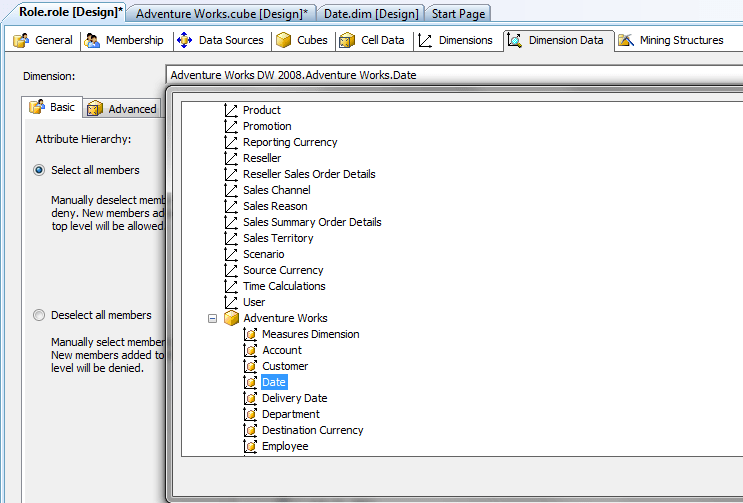Viewport: 743px width, 503px height.
Task: Switch to the Role.role [Design] document tab
Action: [x=71, y=12]
